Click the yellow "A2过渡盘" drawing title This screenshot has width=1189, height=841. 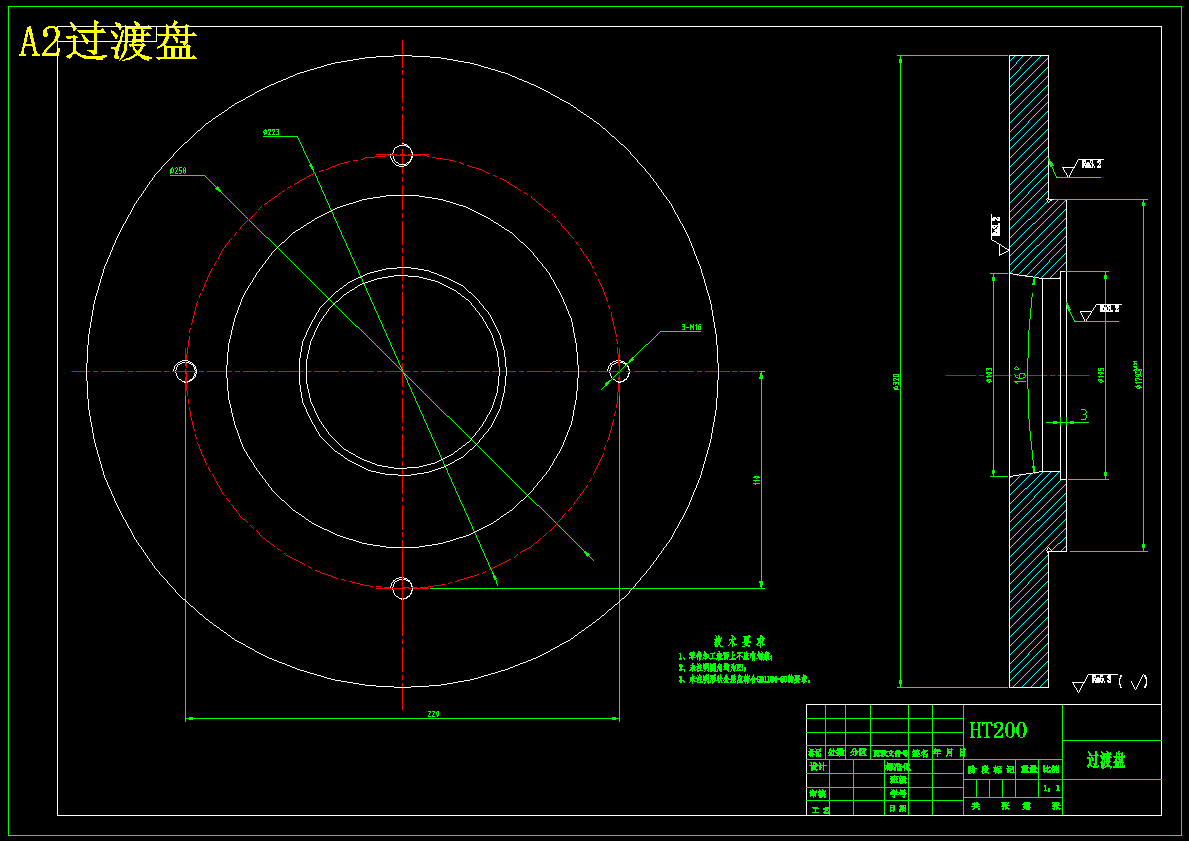coord(108,42)
